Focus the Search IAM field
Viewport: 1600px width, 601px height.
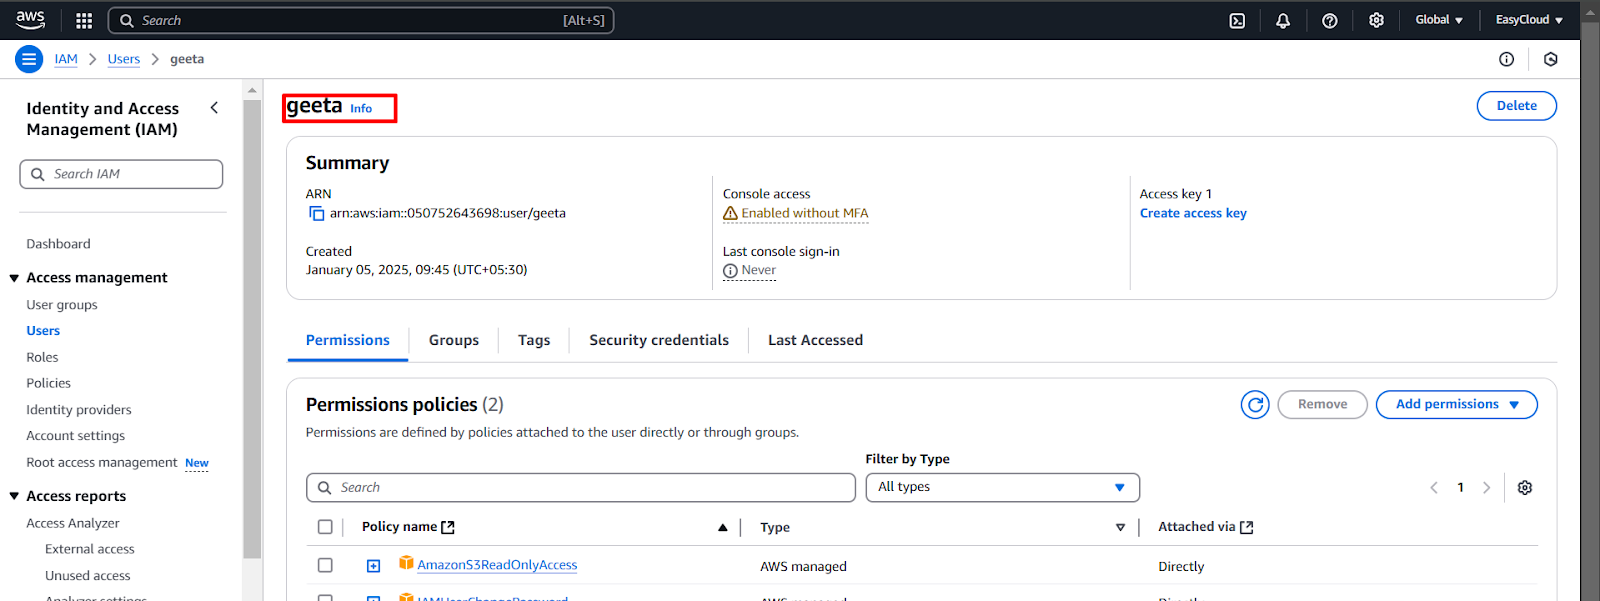point(121,174)
